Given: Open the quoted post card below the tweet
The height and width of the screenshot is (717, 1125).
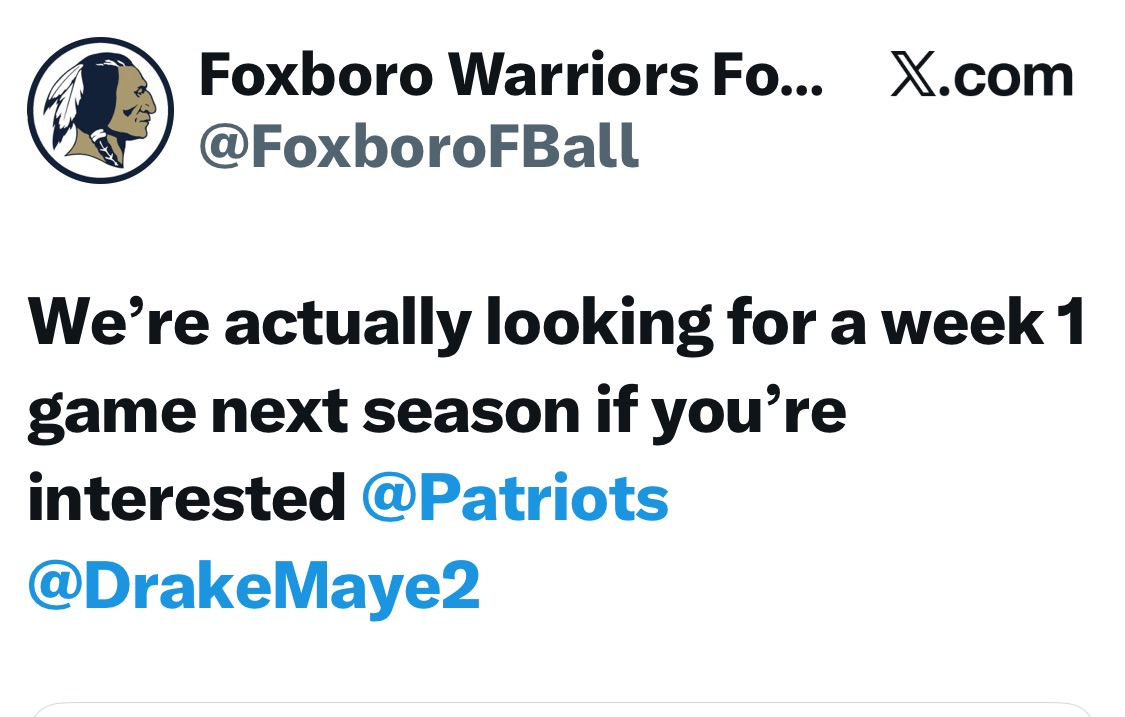Looking at the screenshot, I should pos(562,709).
